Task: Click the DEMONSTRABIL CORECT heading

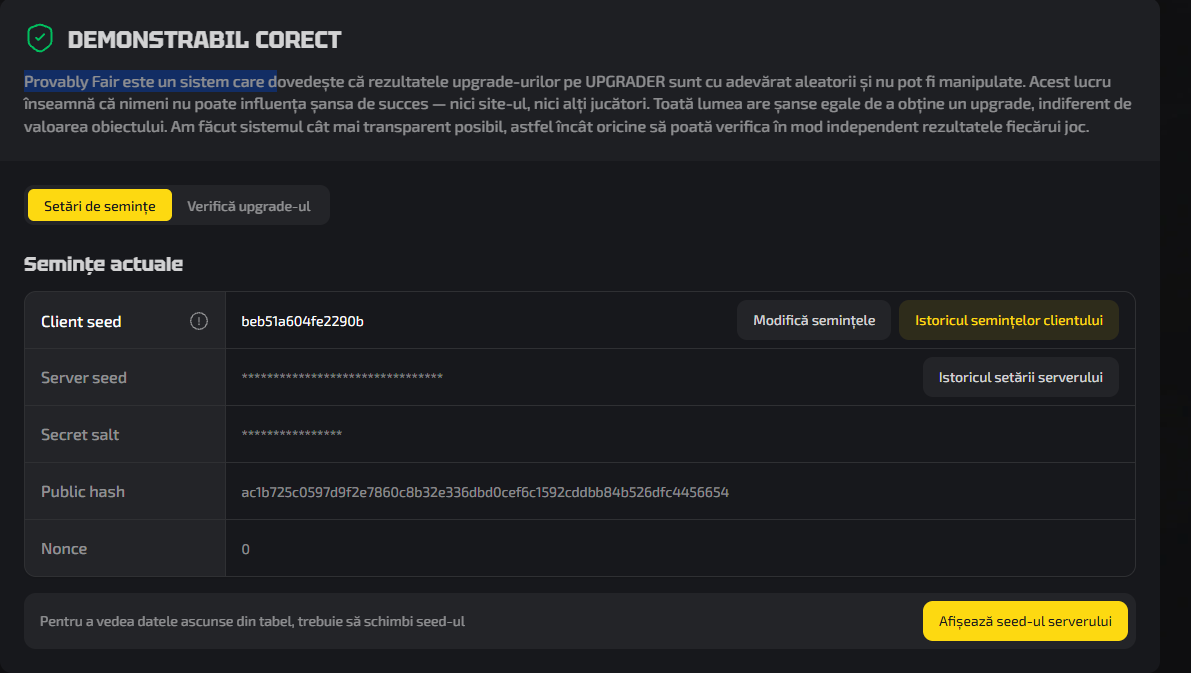Action: (x=204, y=39)
